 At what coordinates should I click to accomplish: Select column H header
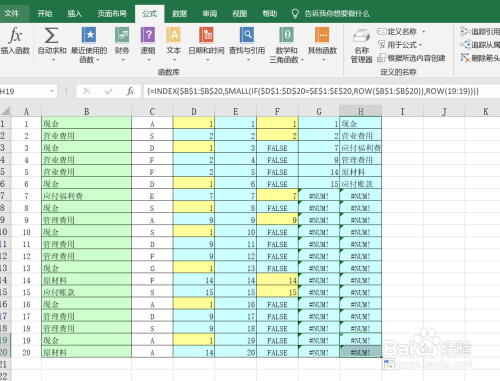pos(361,111)
